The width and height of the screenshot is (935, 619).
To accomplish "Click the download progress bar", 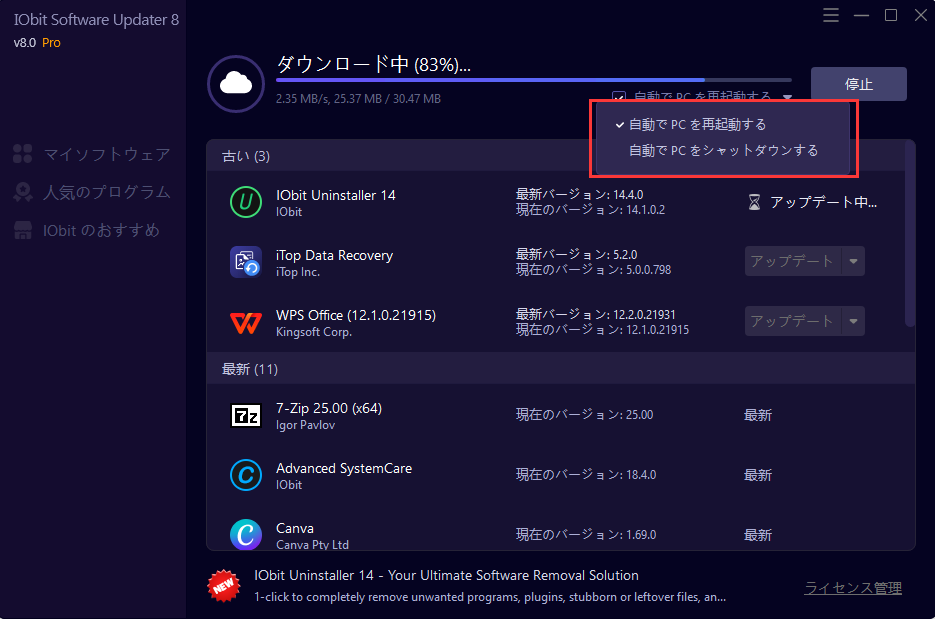I will [x=534, y=80].
